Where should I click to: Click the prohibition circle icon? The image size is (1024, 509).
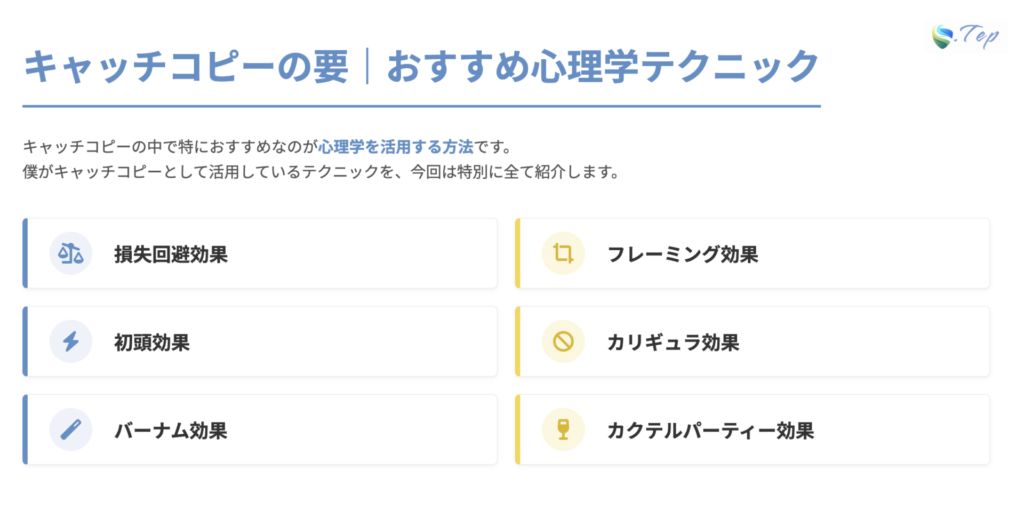[563, 342]
